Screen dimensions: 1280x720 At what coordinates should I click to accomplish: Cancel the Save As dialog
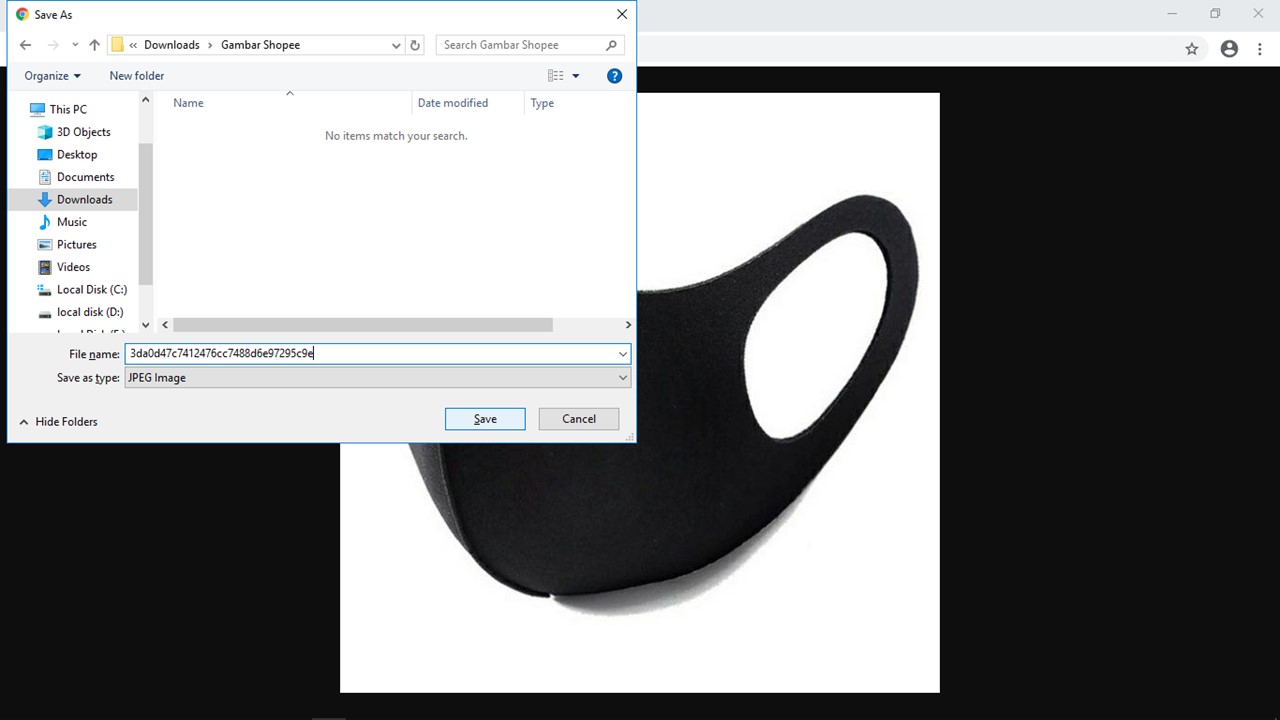[x=579, y=419]
